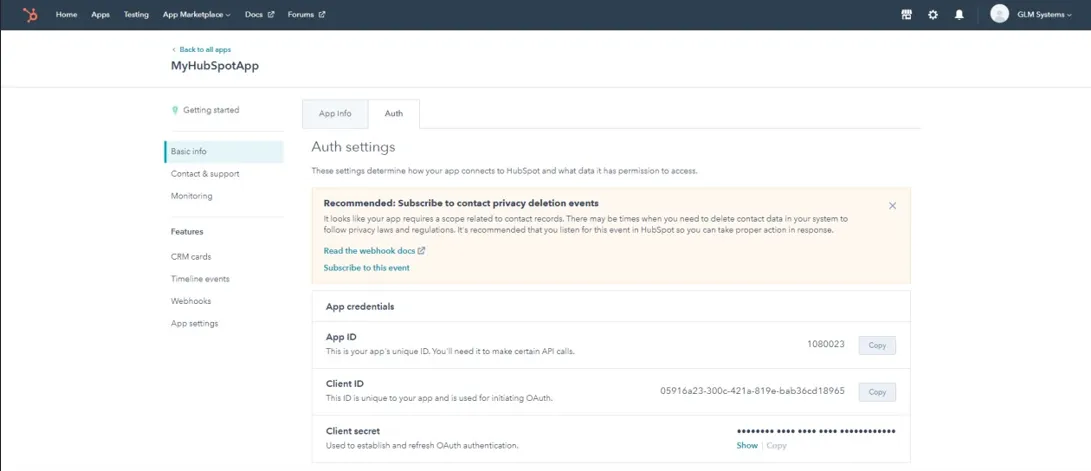Copy the Client ID value

[x=877, y=392]
